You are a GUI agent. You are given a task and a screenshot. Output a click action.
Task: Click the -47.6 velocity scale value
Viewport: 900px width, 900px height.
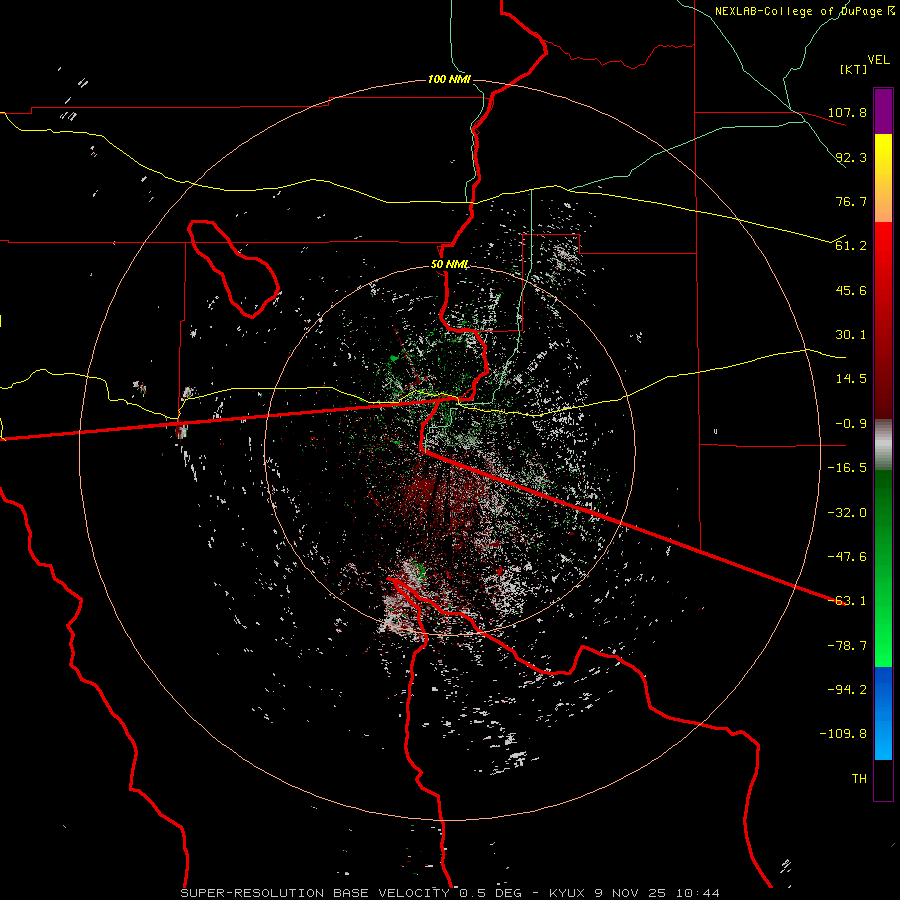pyautogui.click(x=847, y=557)
